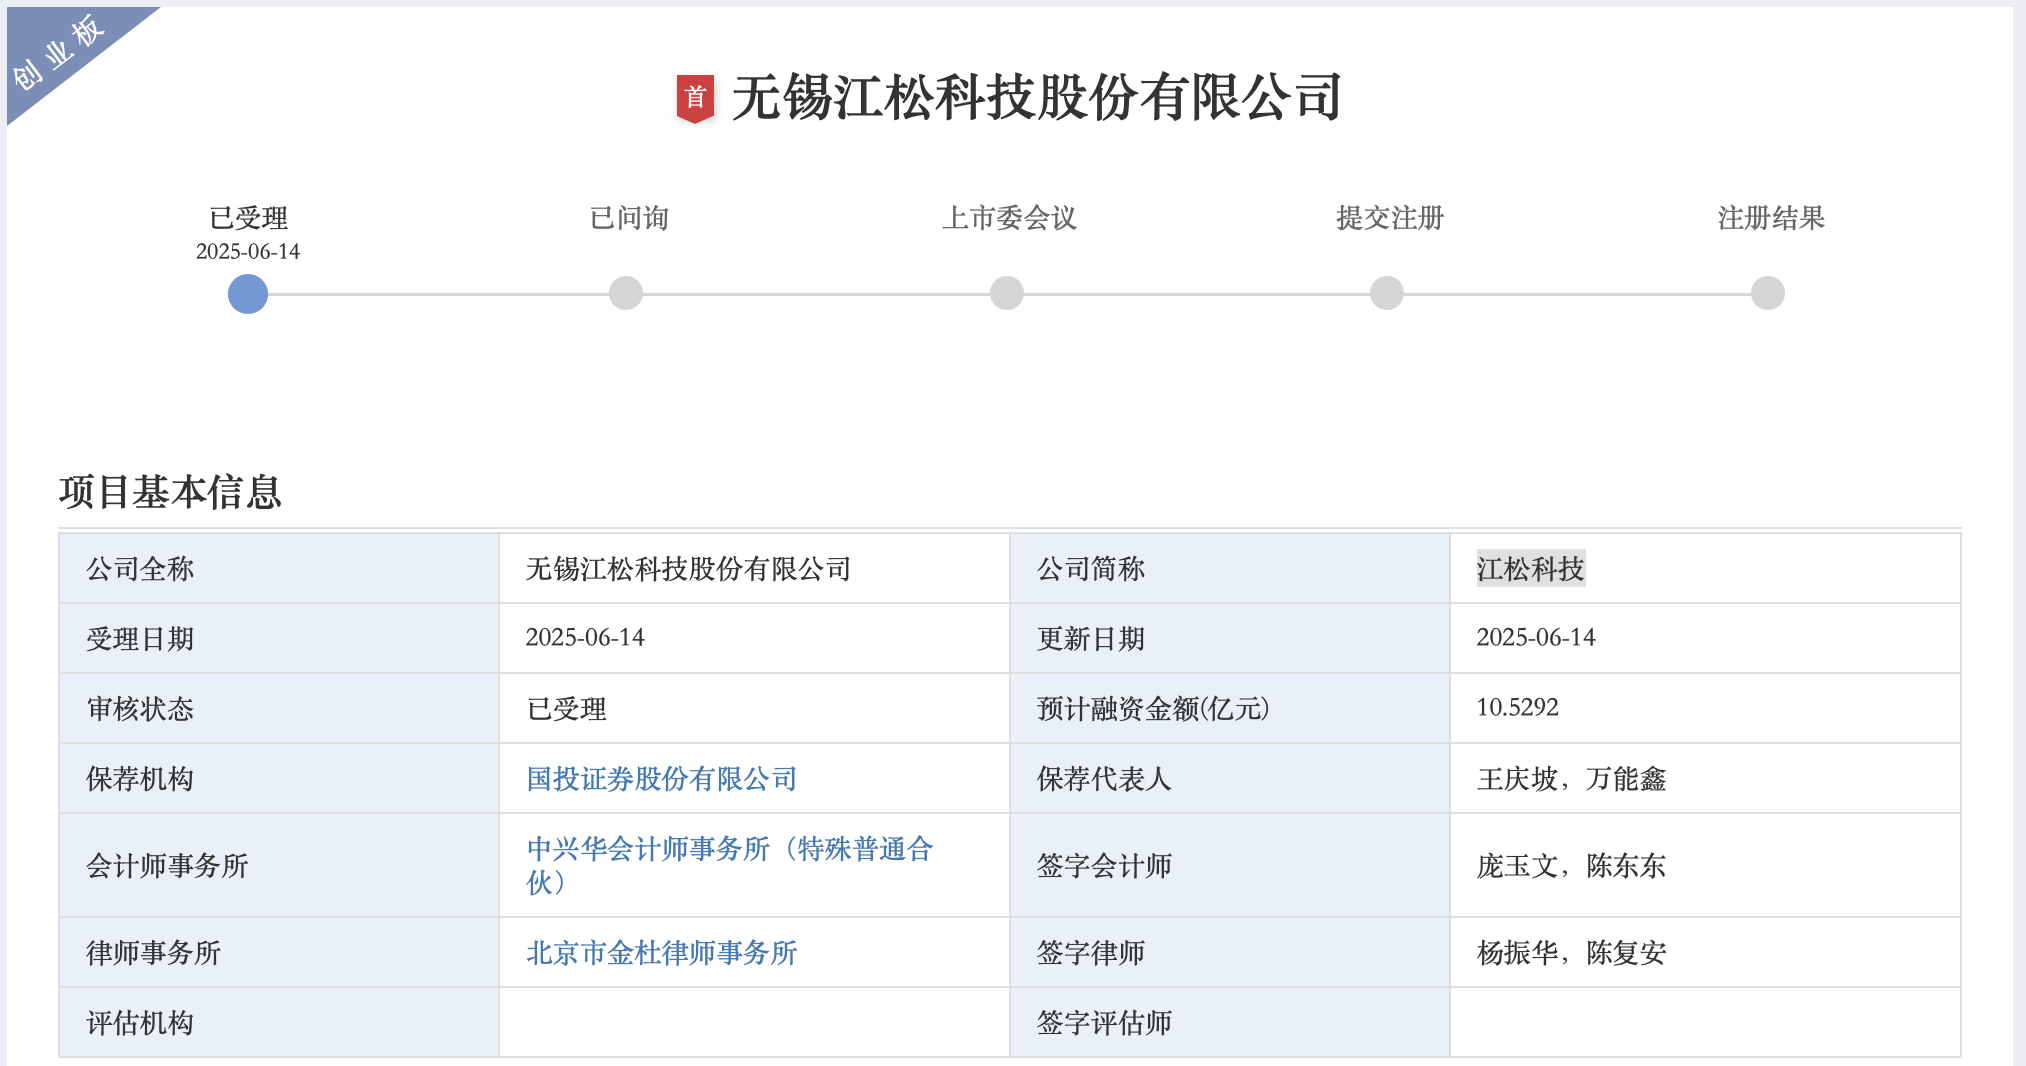Screen dimensions: 2026x1066
Task: Open 北京市金杜律师事务所 law firm link
Action: (x=661, y=953)
